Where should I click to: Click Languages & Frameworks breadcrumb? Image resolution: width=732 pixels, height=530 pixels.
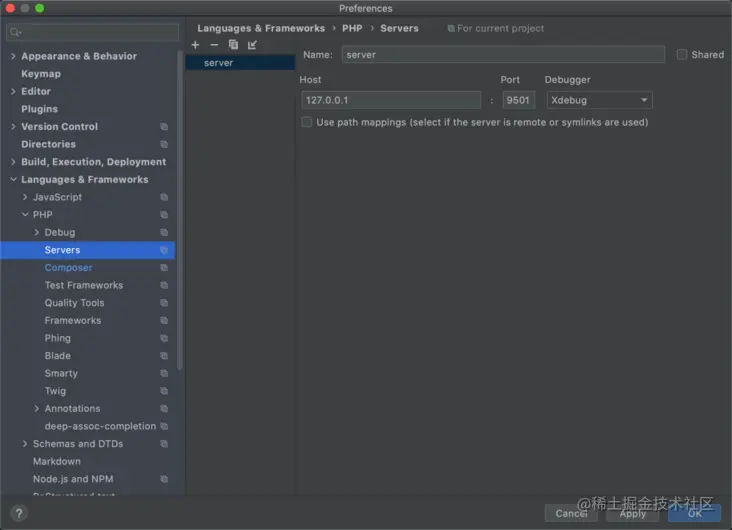pos(261,28)
